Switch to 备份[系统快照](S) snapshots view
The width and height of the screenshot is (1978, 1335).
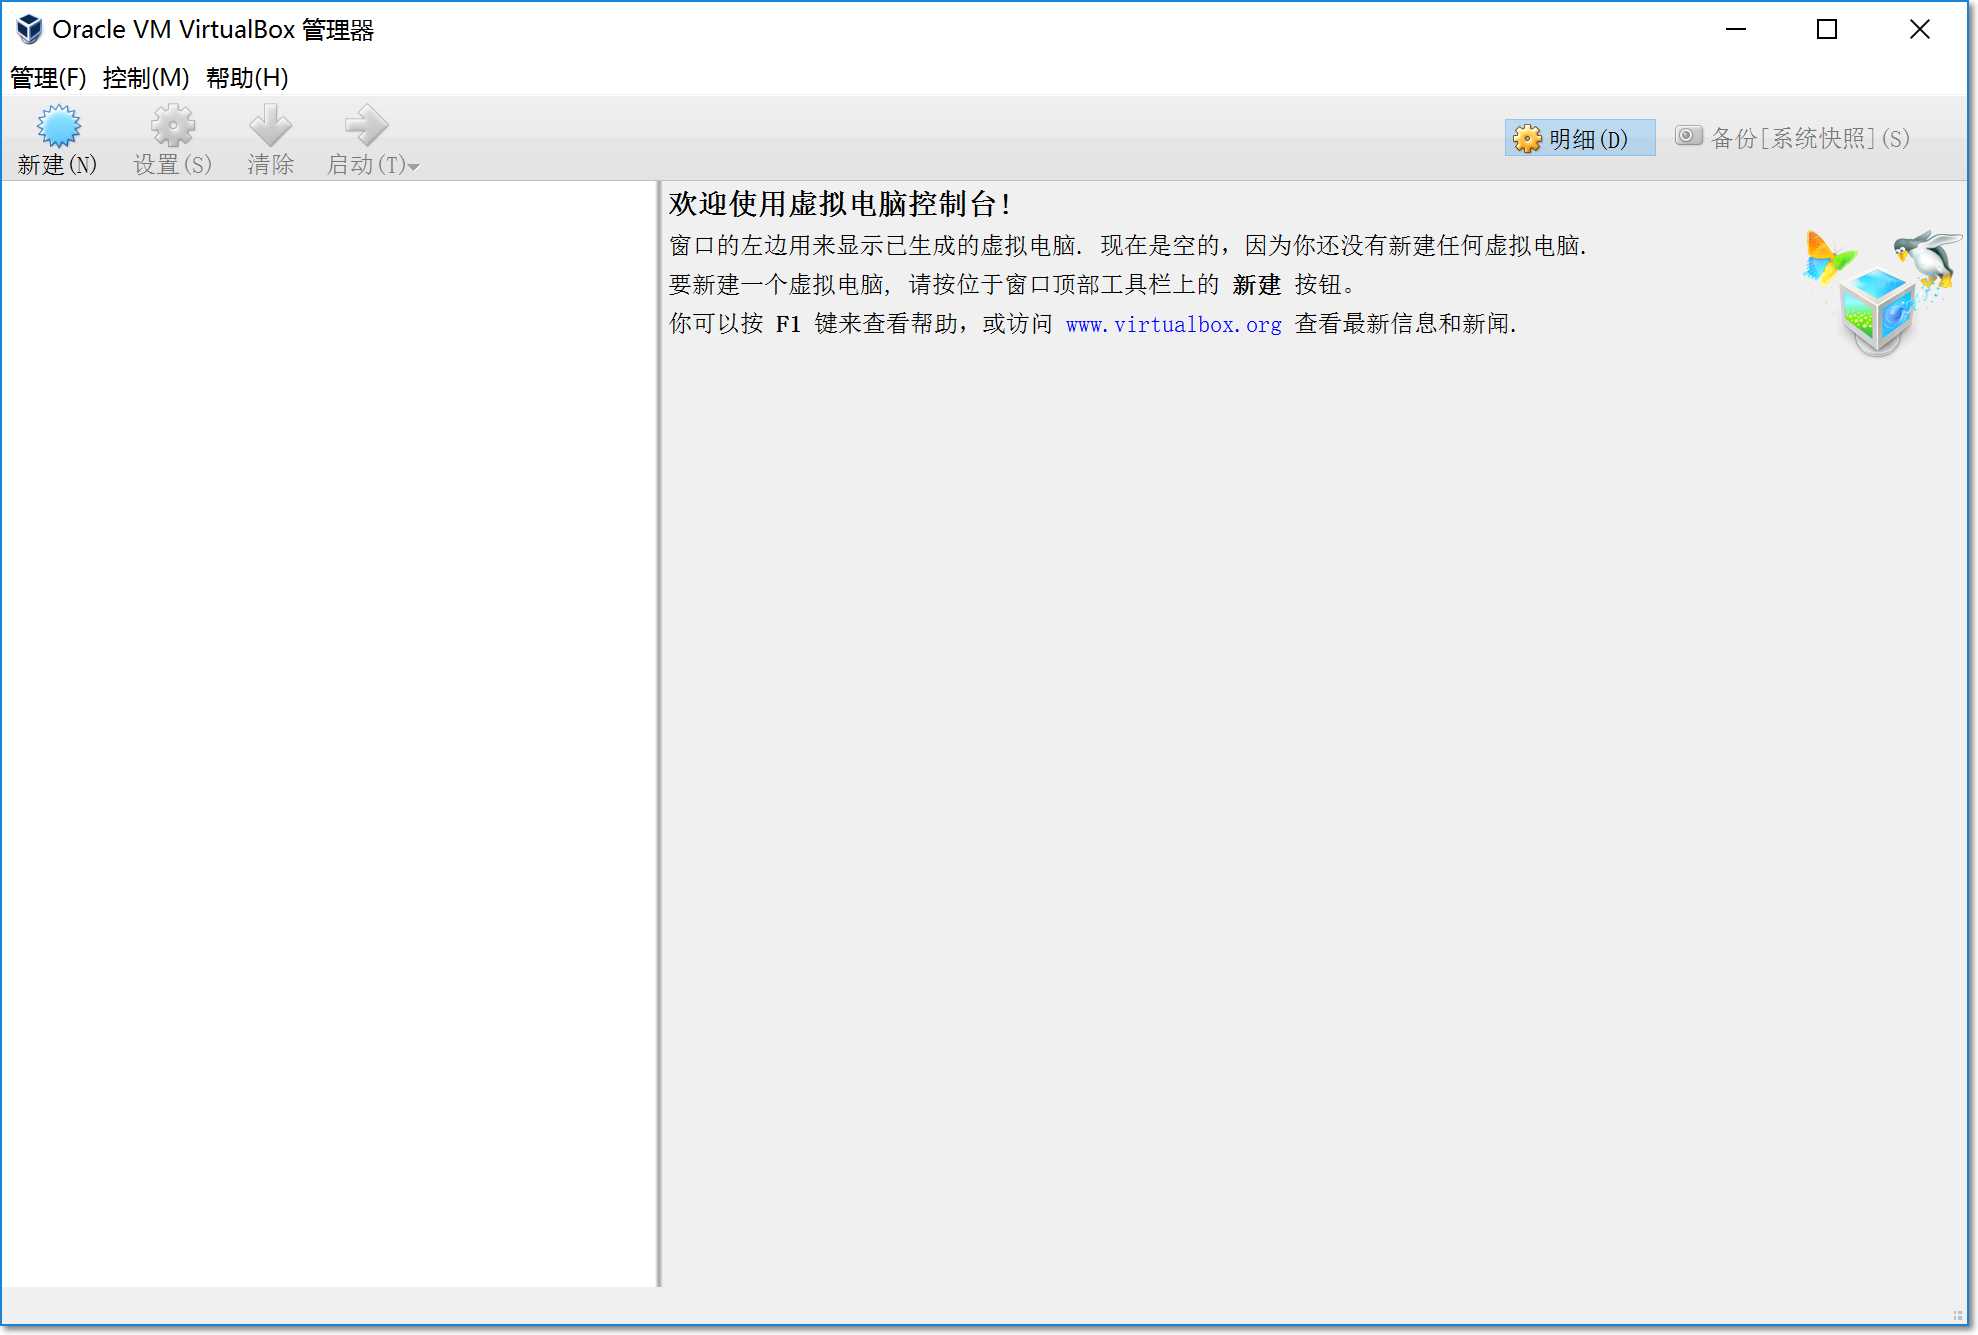1793,138
